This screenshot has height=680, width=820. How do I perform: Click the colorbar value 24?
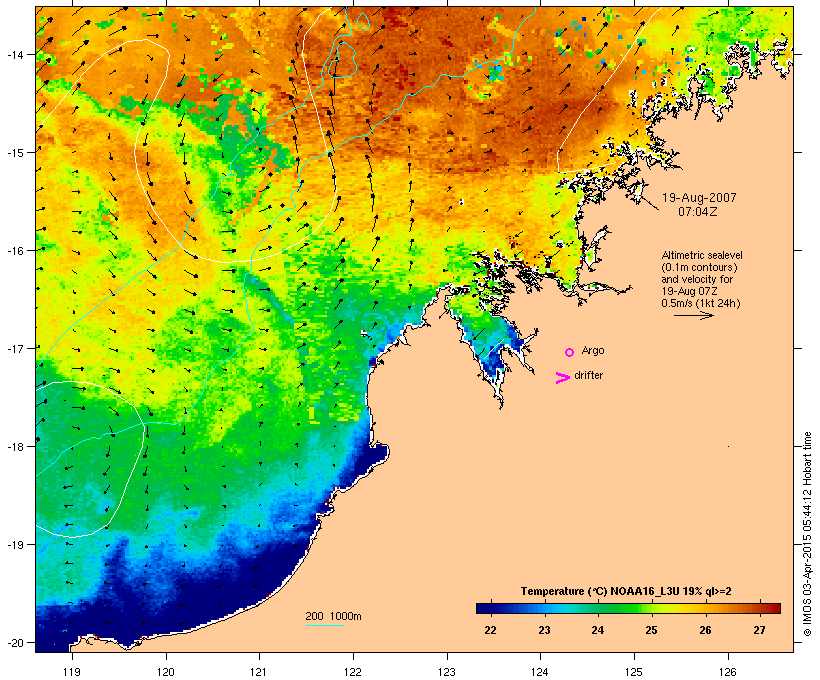click(598, 630)
